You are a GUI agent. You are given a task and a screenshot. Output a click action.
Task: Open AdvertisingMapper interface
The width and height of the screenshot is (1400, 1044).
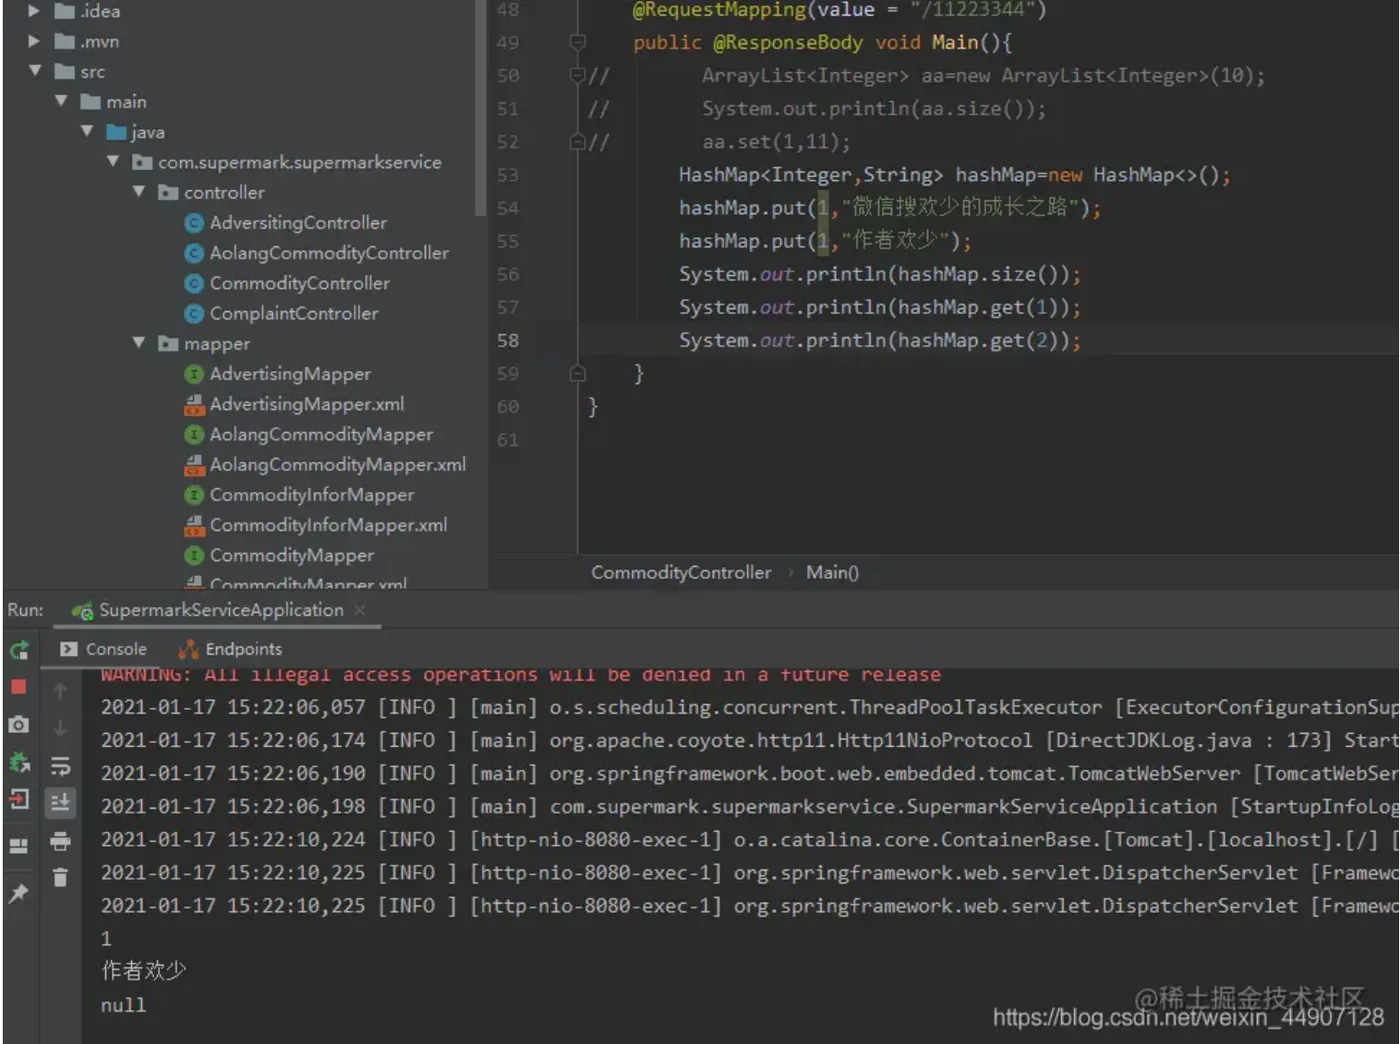[x=290, y=374]
